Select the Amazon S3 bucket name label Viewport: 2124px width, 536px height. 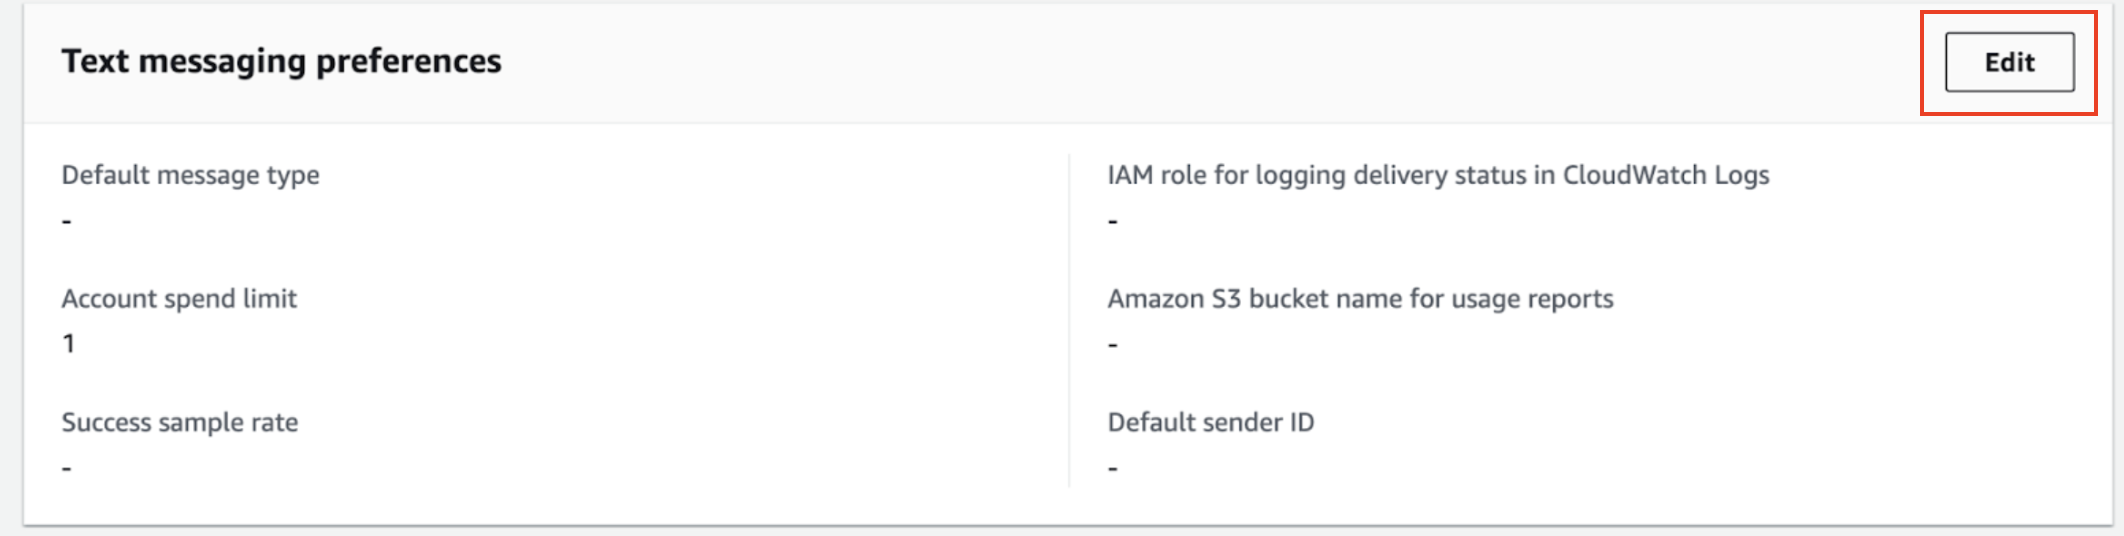1360,299
